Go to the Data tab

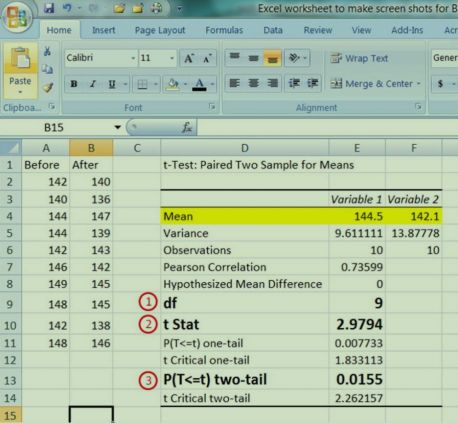(273, 30)
